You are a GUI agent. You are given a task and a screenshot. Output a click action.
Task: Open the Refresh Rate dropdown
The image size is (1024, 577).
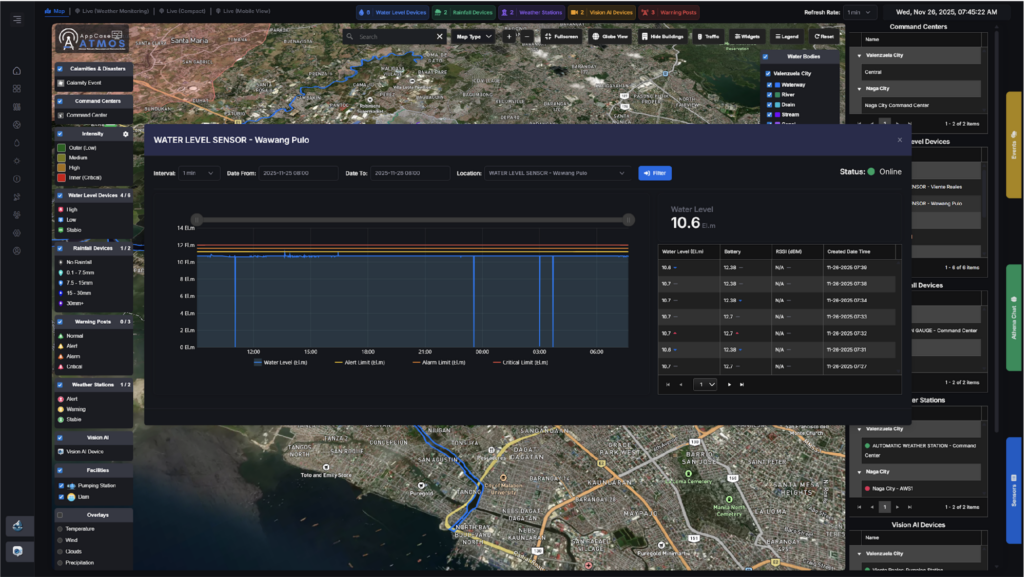[859, 12]
